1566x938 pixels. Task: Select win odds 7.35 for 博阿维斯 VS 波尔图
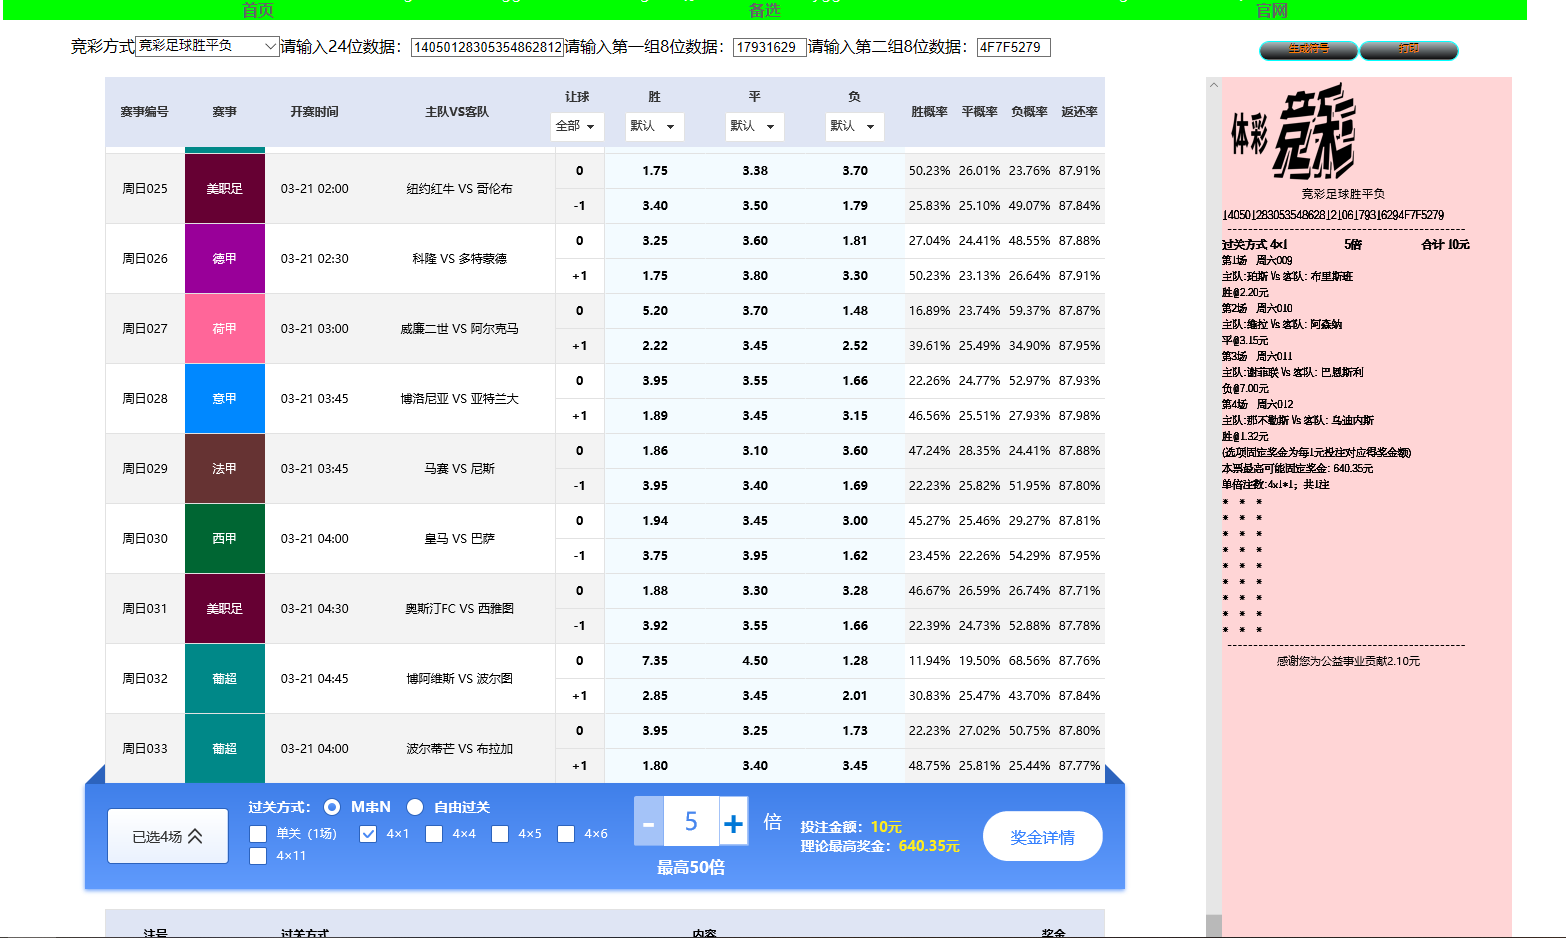[655, 661]
